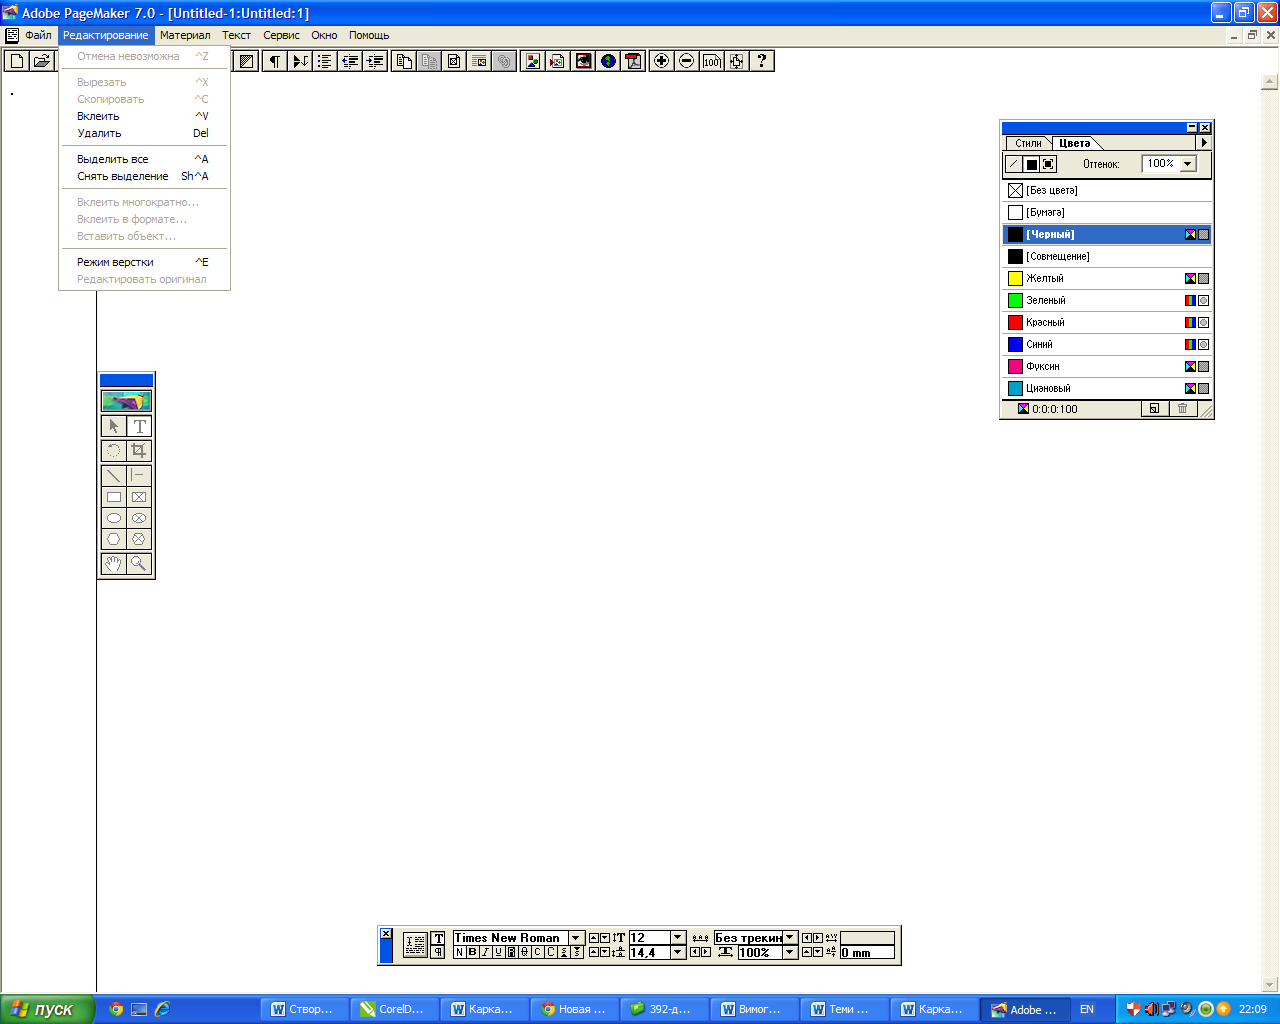Open the font size 12 dropdown
The image size is (1280, 1024).
678,938
